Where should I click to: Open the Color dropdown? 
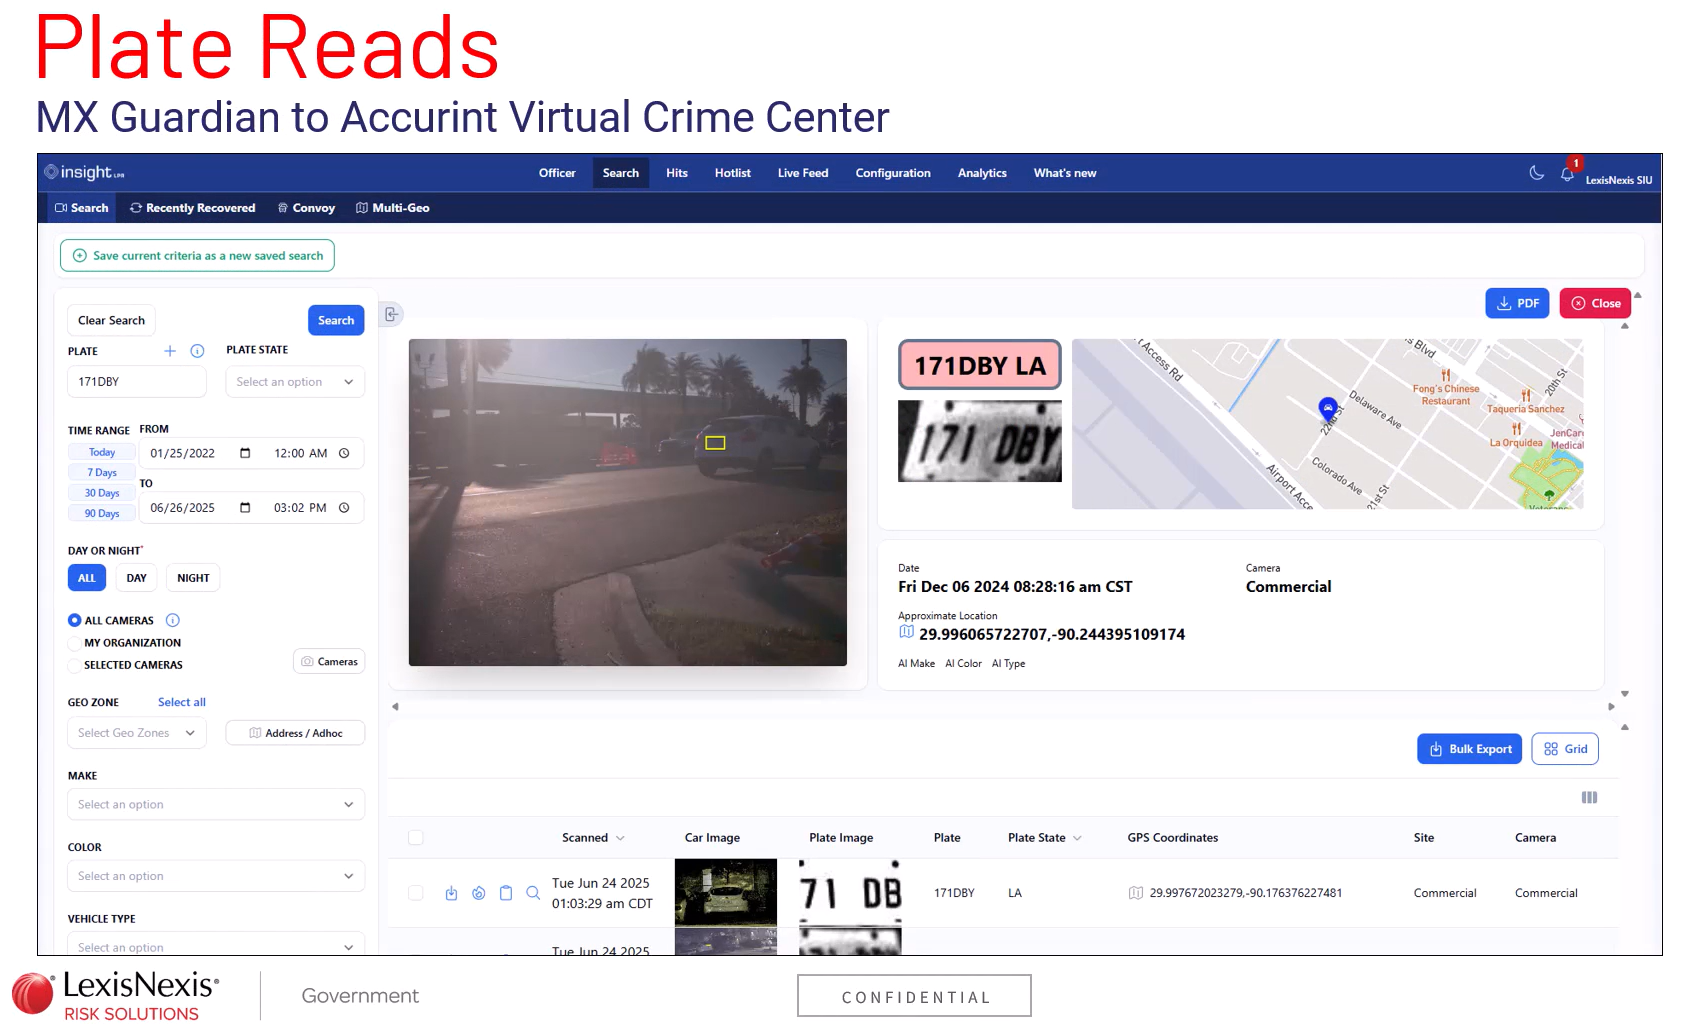[216, 876]
